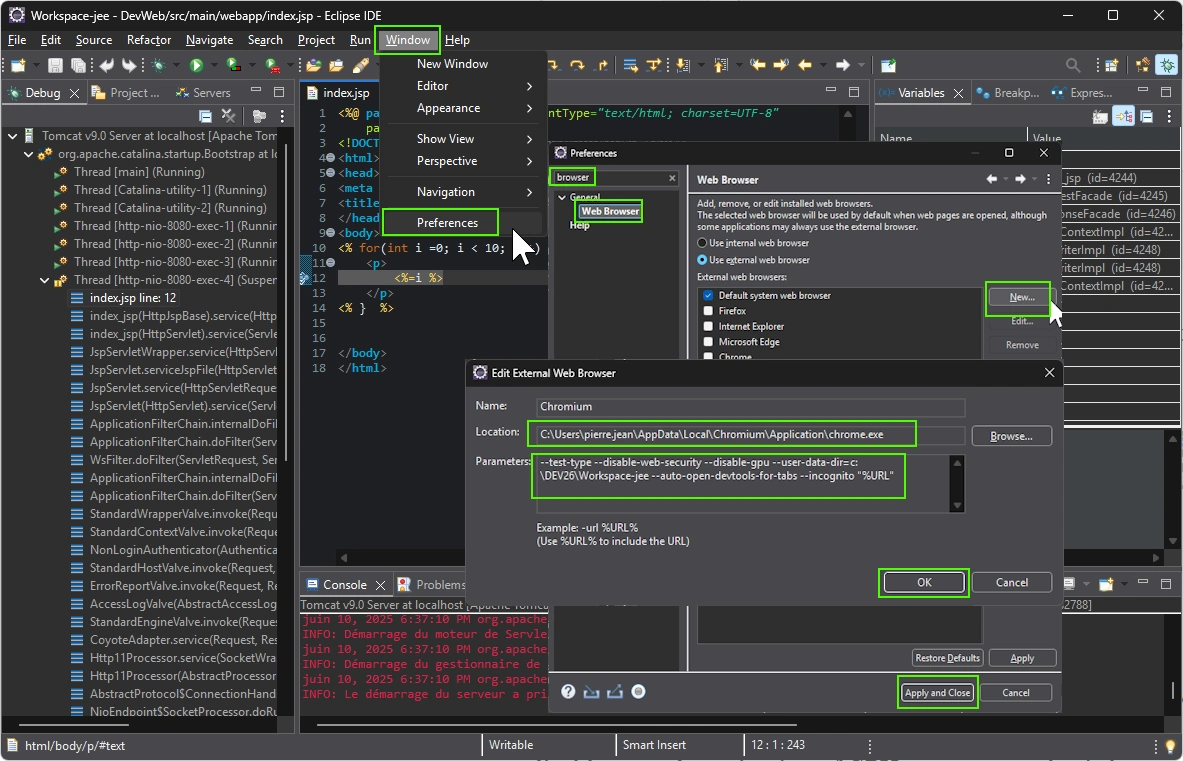Screen dimensions: 1183x761
Task: Click the back arrow in Web Browser page
Action: (991, 179)
